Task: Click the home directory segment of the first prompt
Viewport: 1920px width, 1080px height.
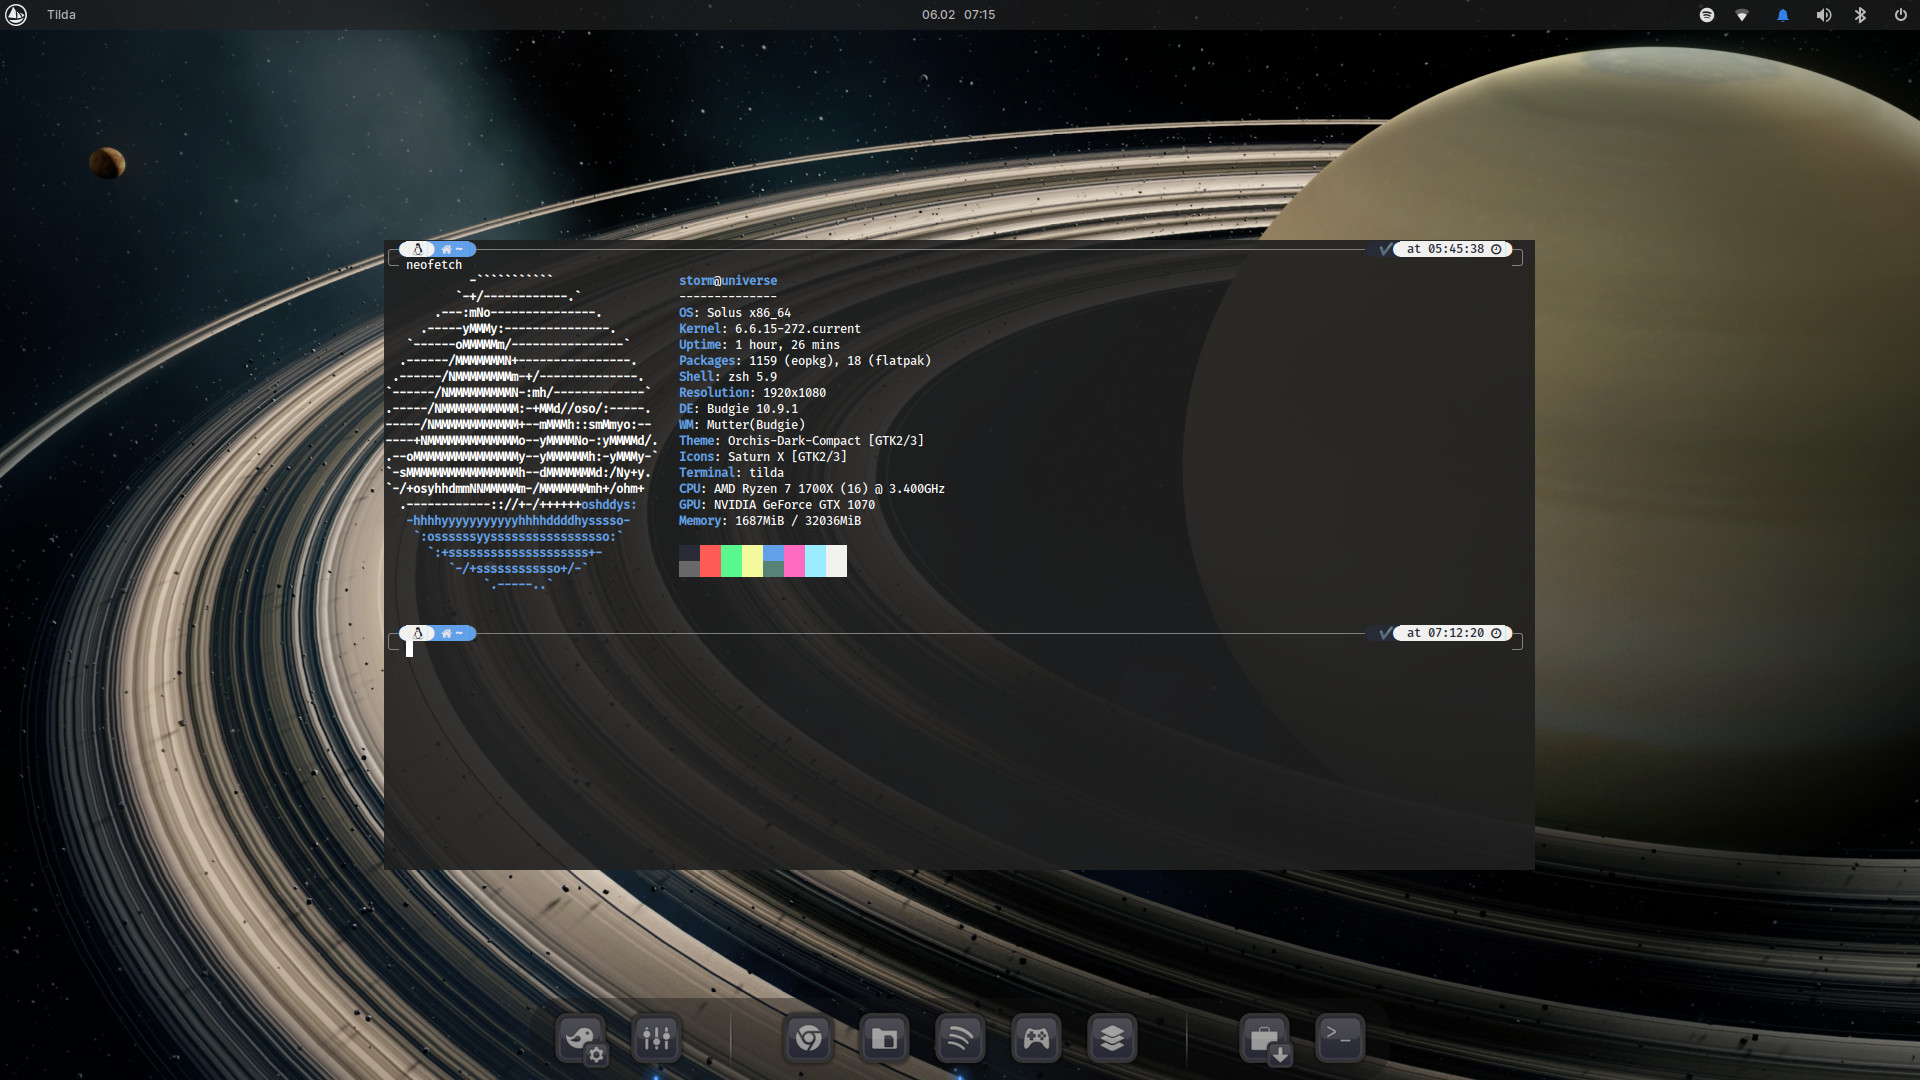Action: point(452,249)
